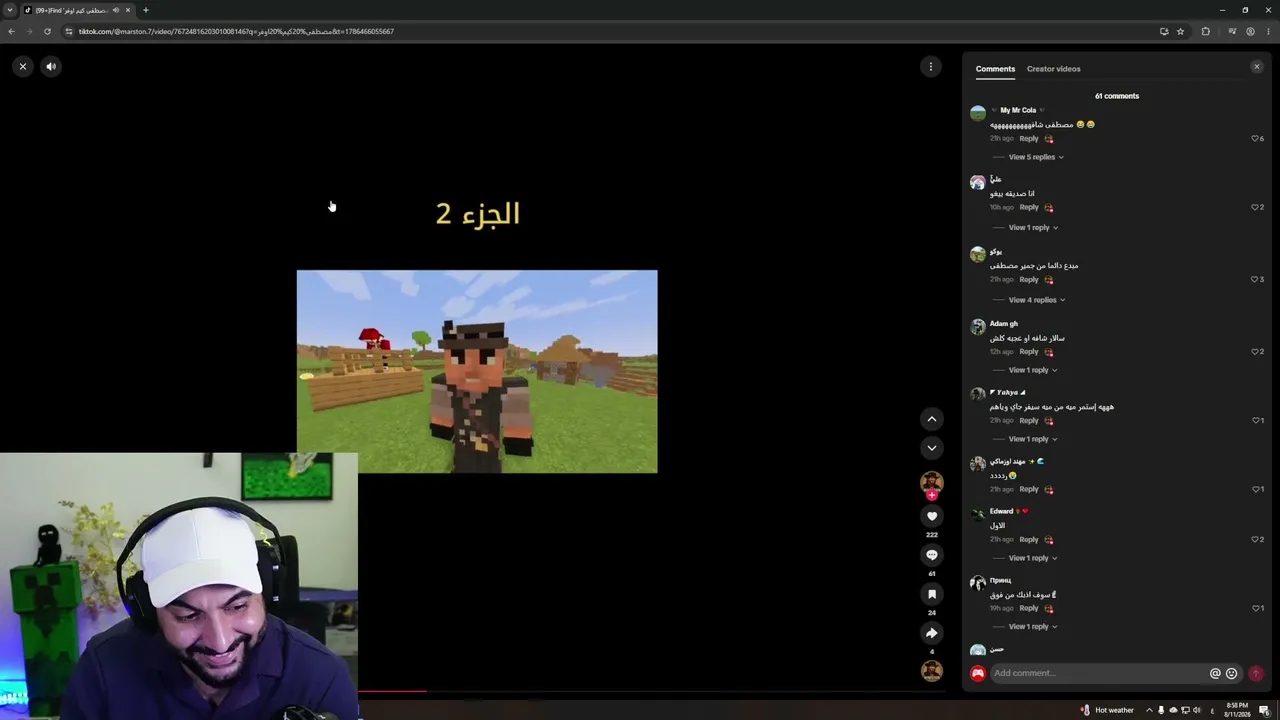
Task: Open Adam gh's profile avatar
Action: [x=978, y=327]
